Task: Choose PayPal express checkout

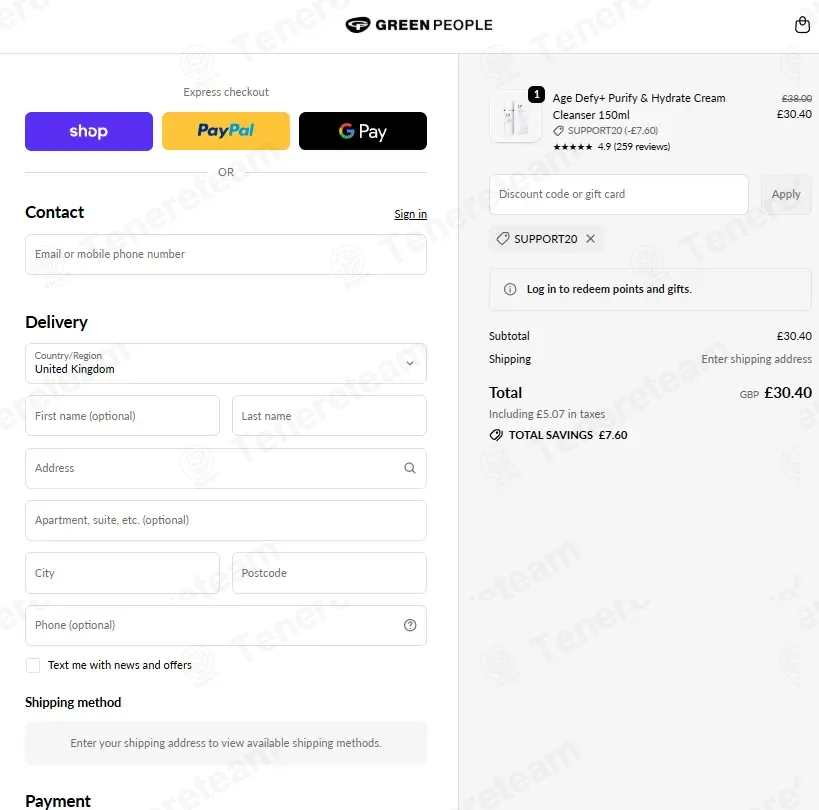Action: click(226, 131)
